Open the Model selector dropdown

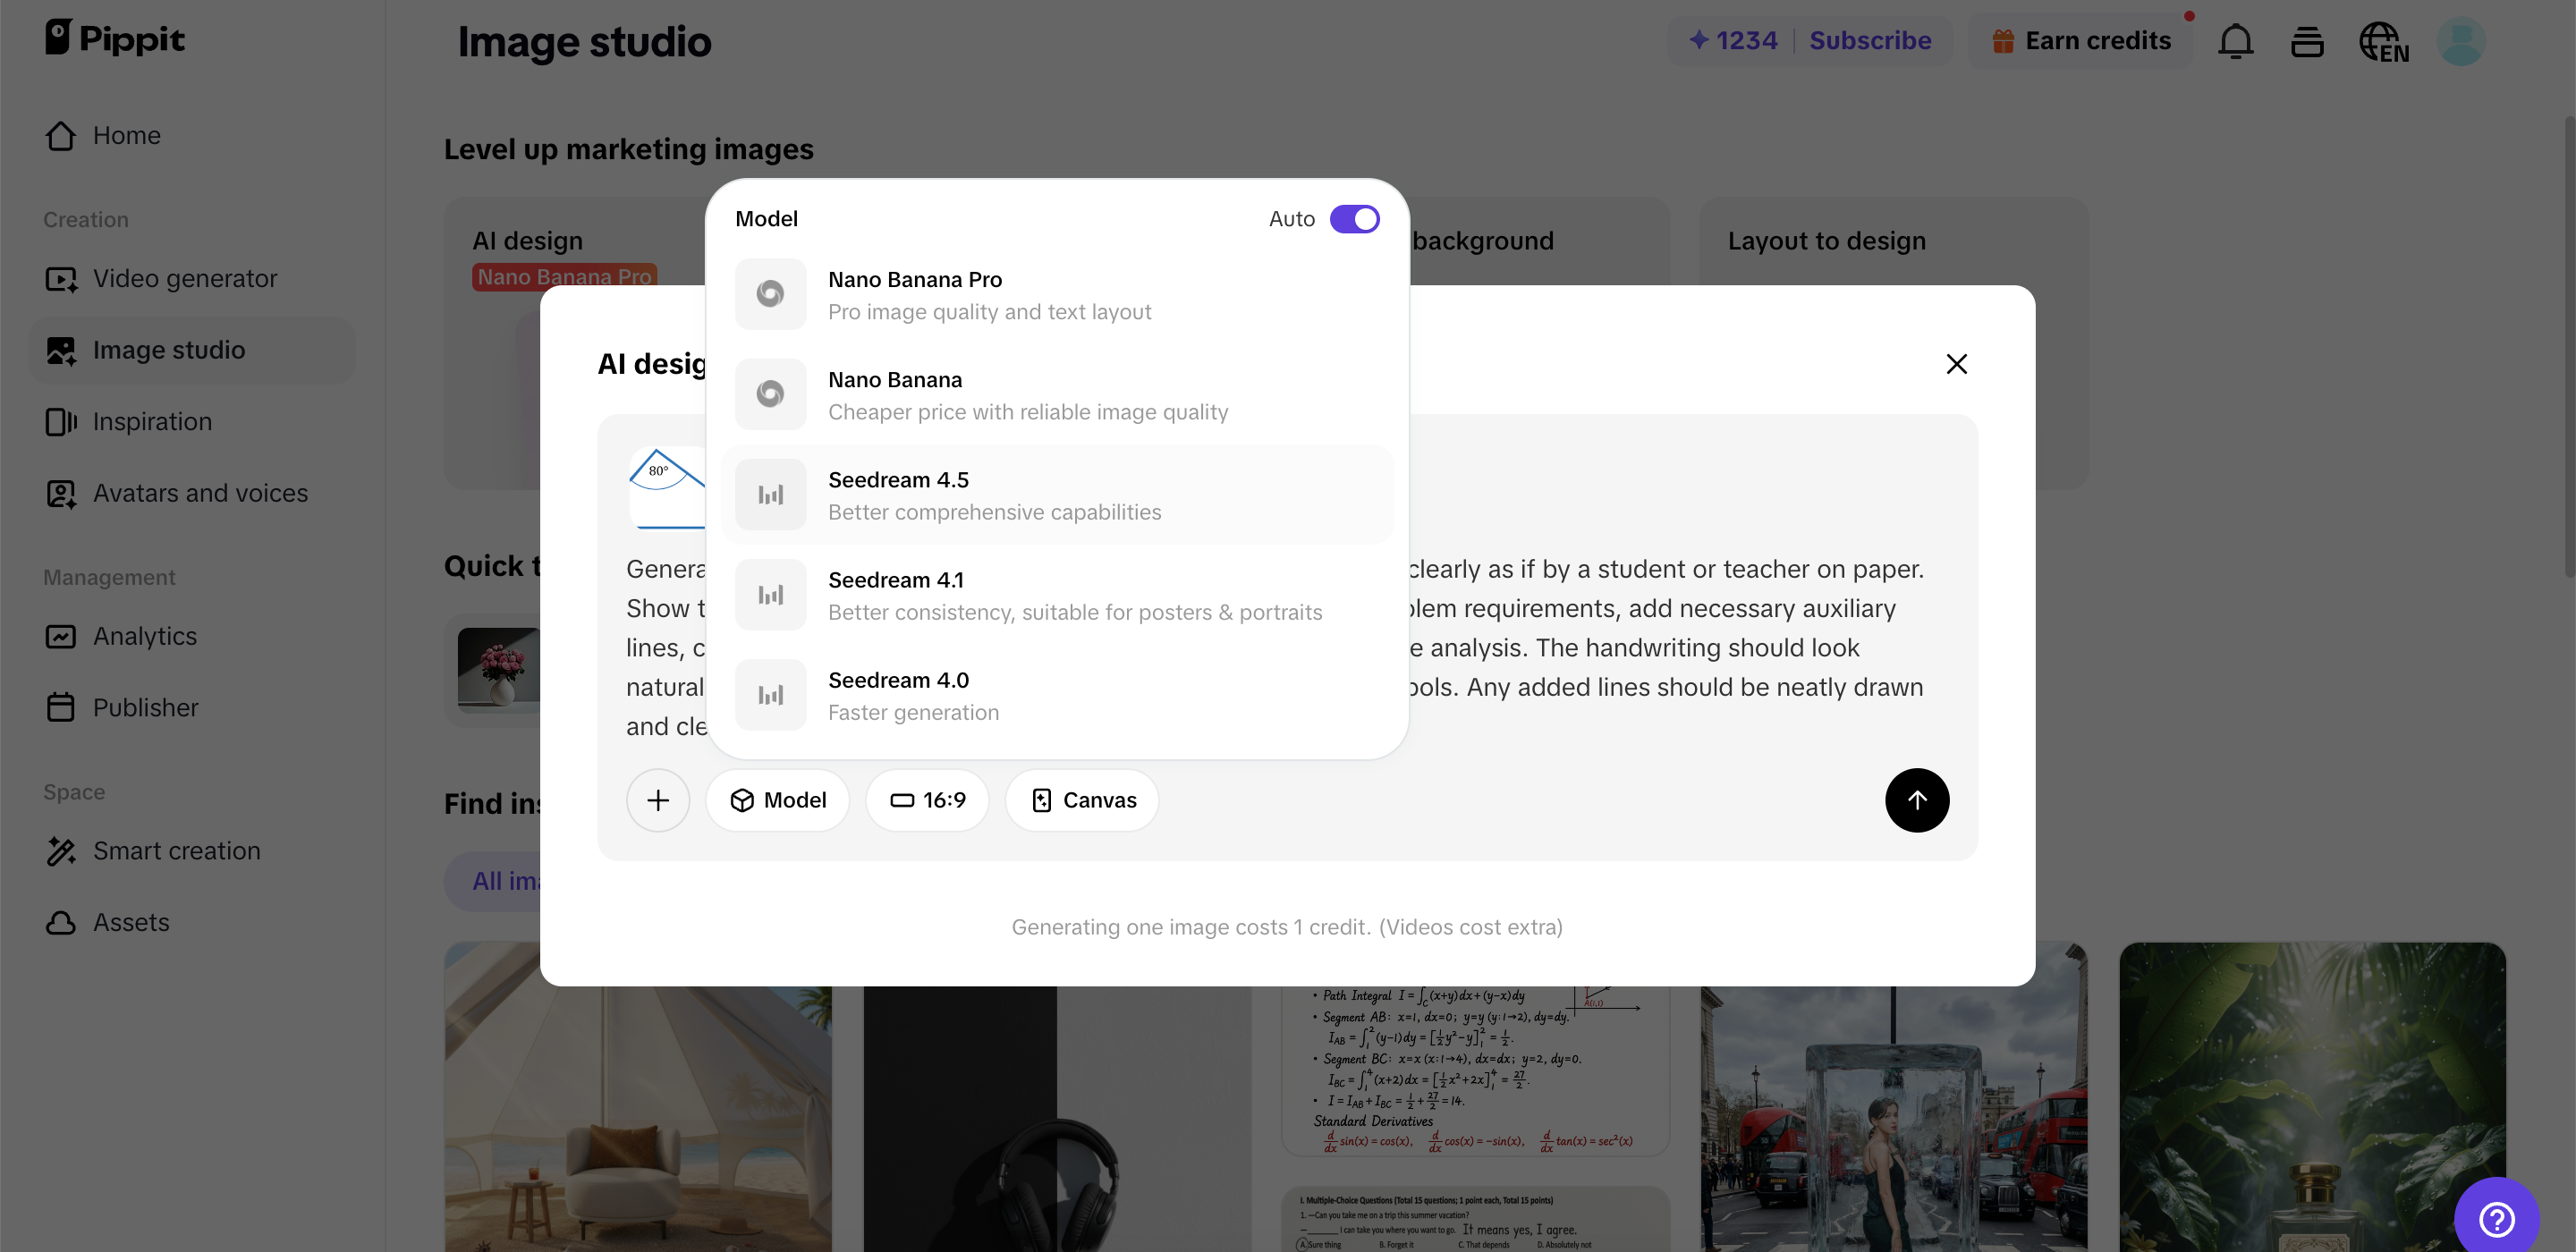(x=777, y=800)
